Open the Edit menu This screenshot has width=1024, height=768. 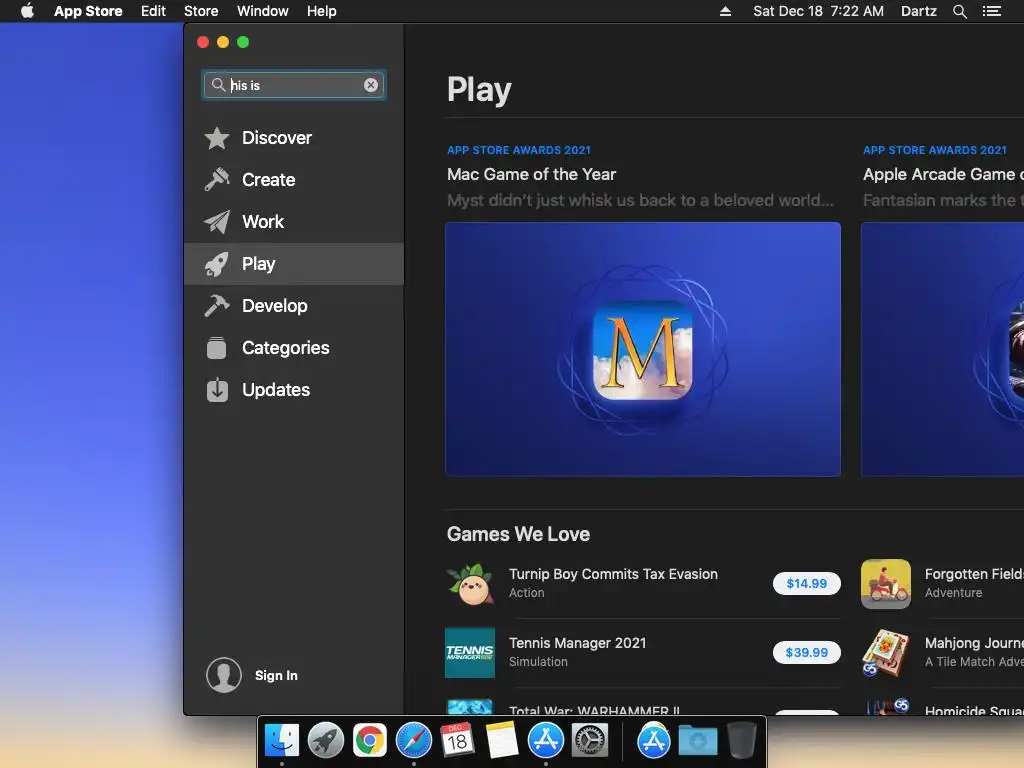(153, 11)
